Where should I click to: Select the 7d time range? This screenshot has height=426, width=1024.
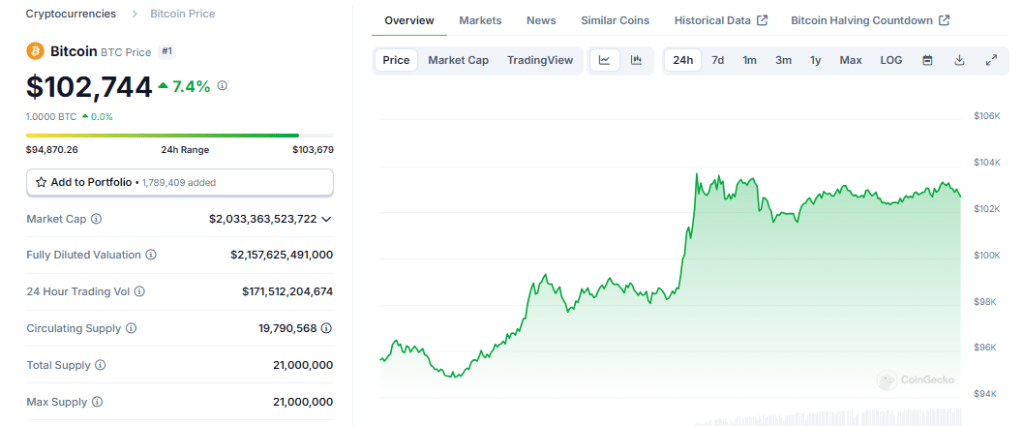pyautogui.click(x=718, y=60)
